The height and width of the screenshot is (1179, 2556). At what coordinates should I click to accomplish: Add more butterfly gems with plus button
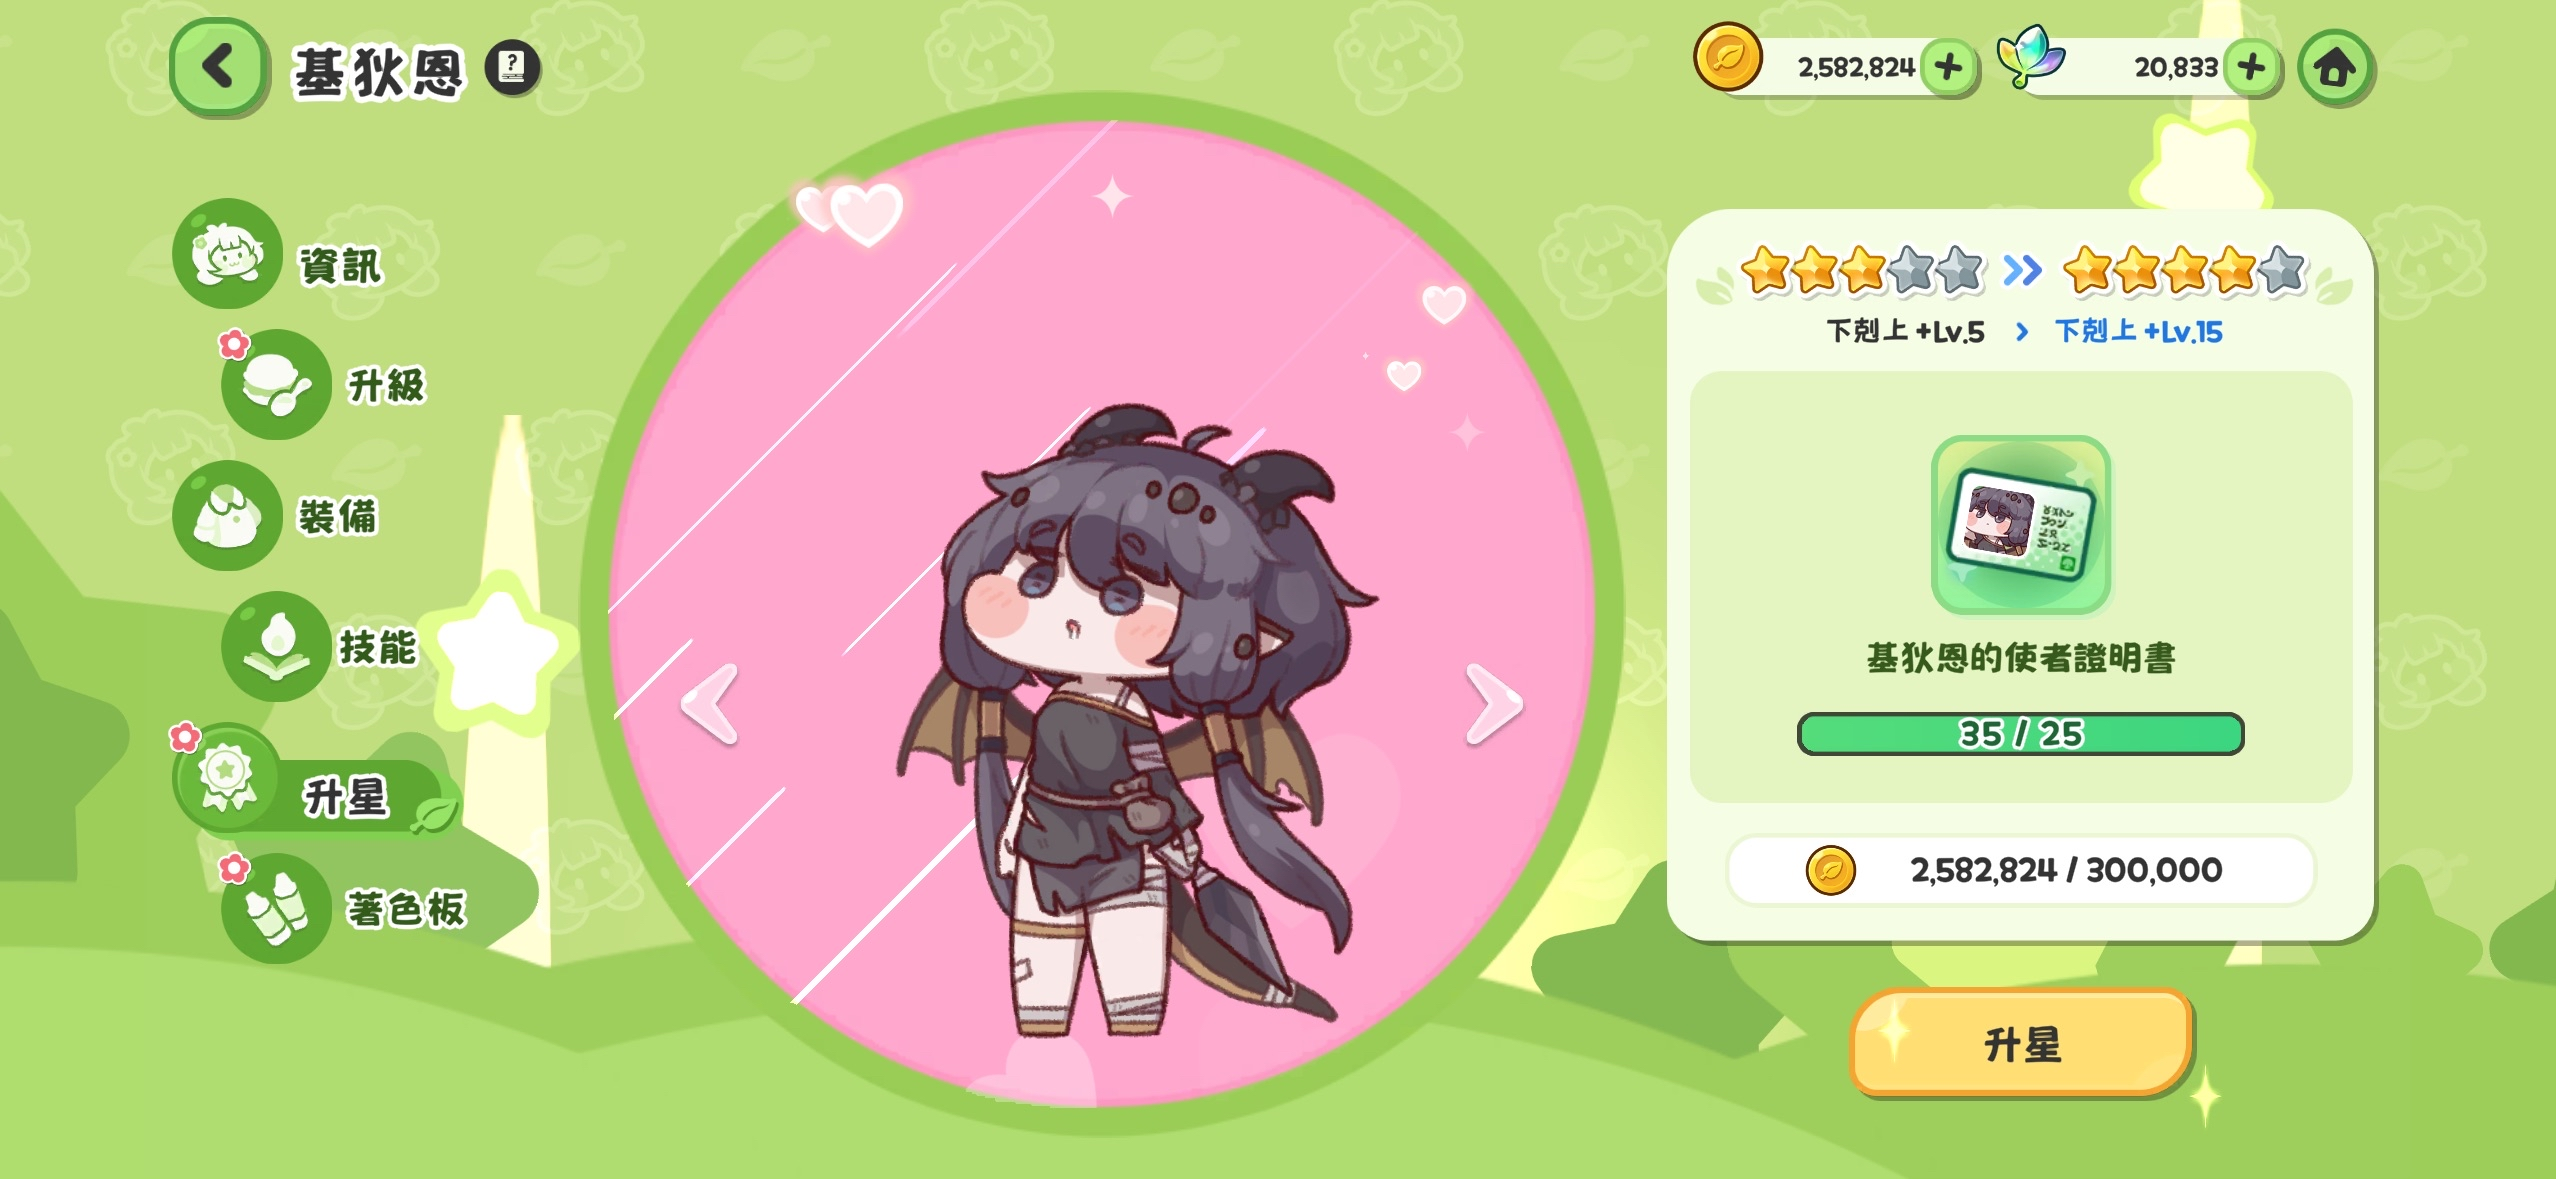2252,68
